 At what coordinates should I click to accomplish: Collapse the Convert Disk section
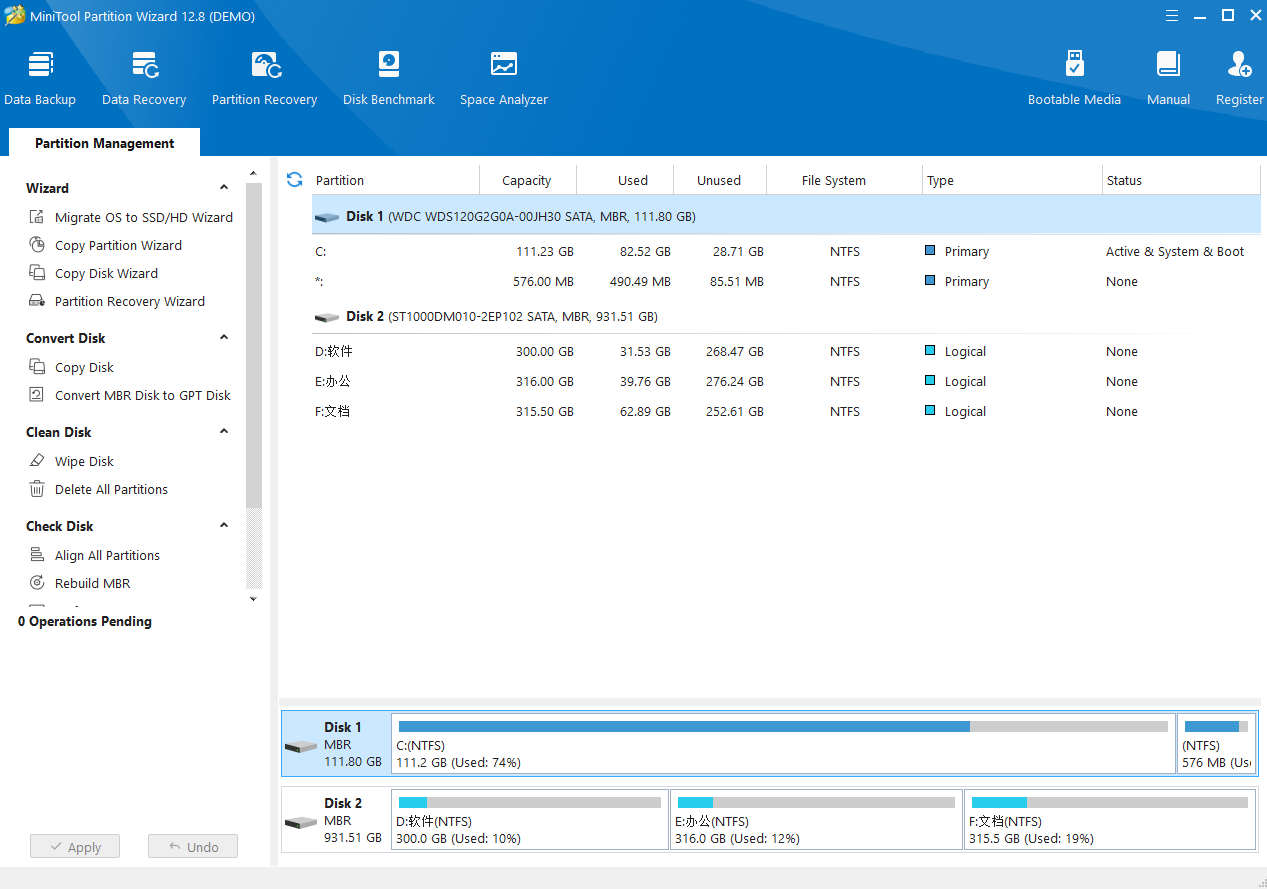click(224, 338)
